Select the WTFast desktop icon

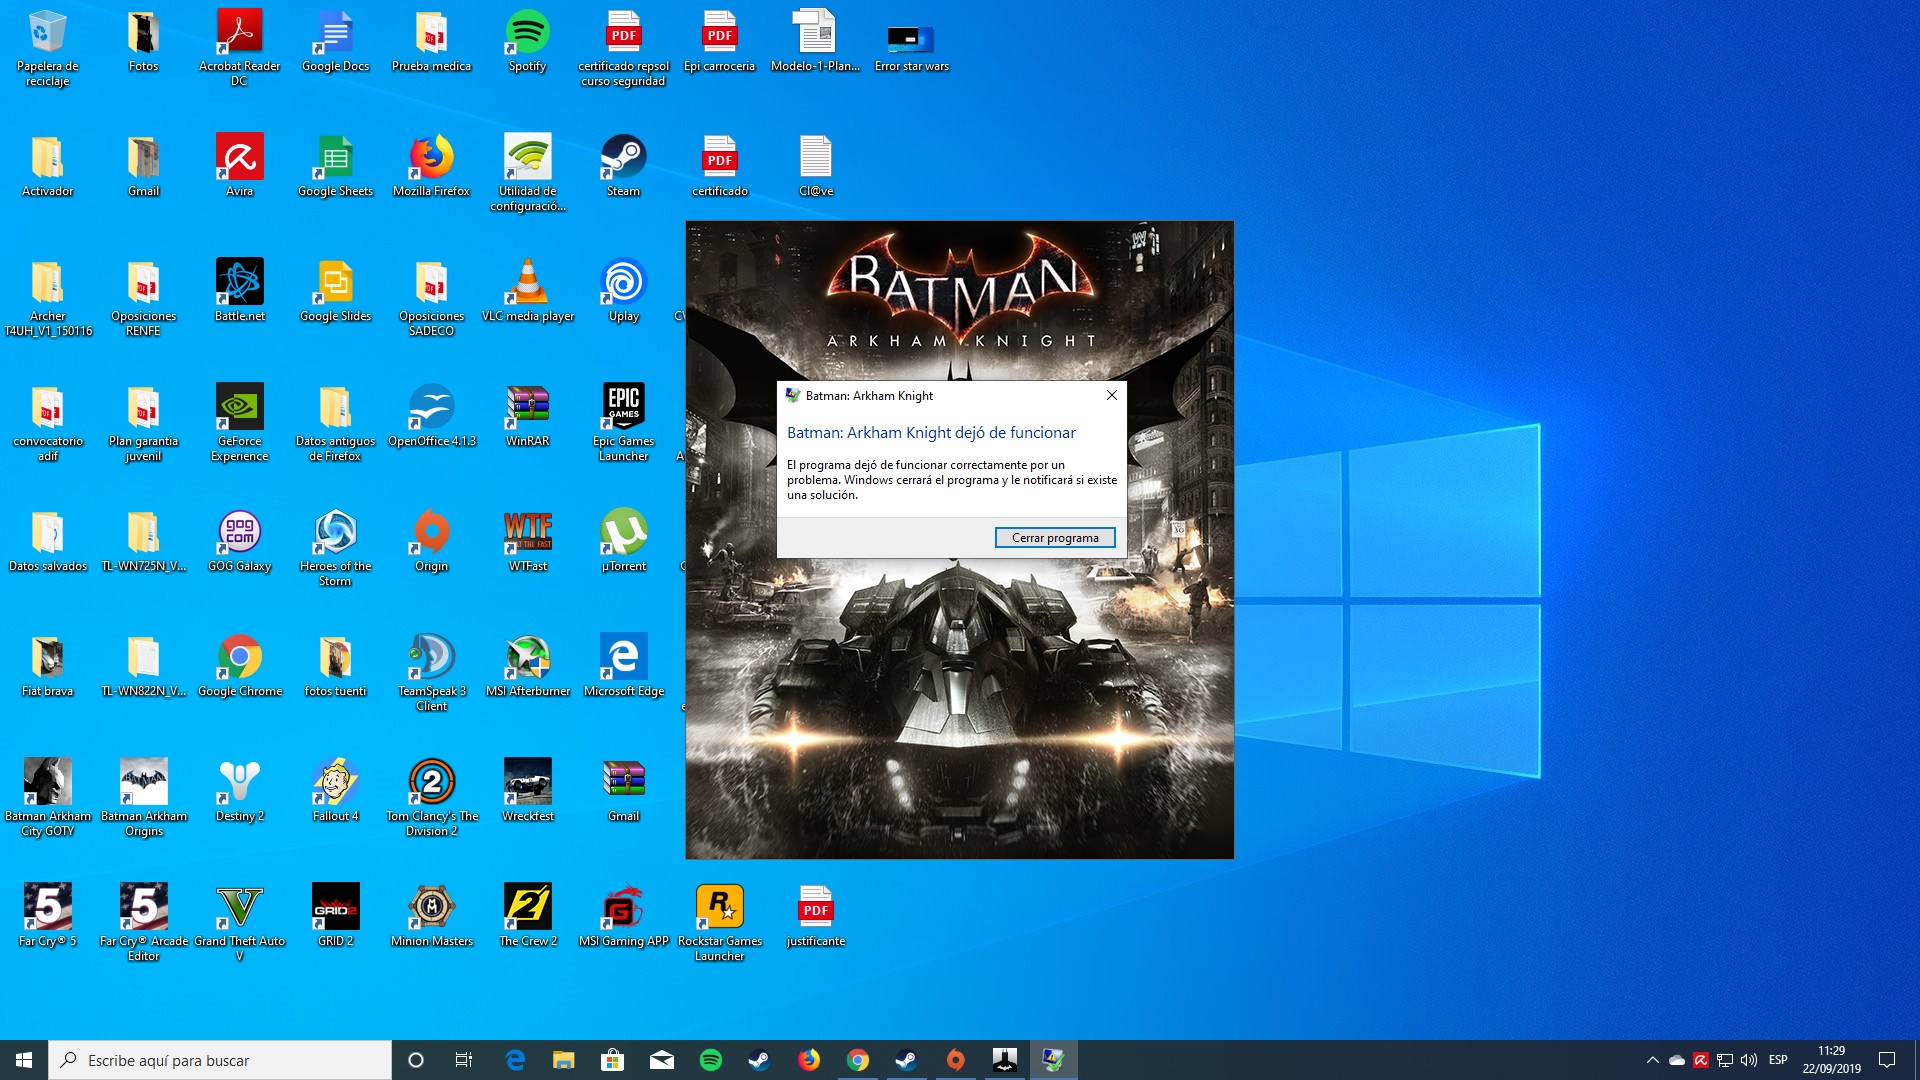pyautogui.click(x=527, y=540)
